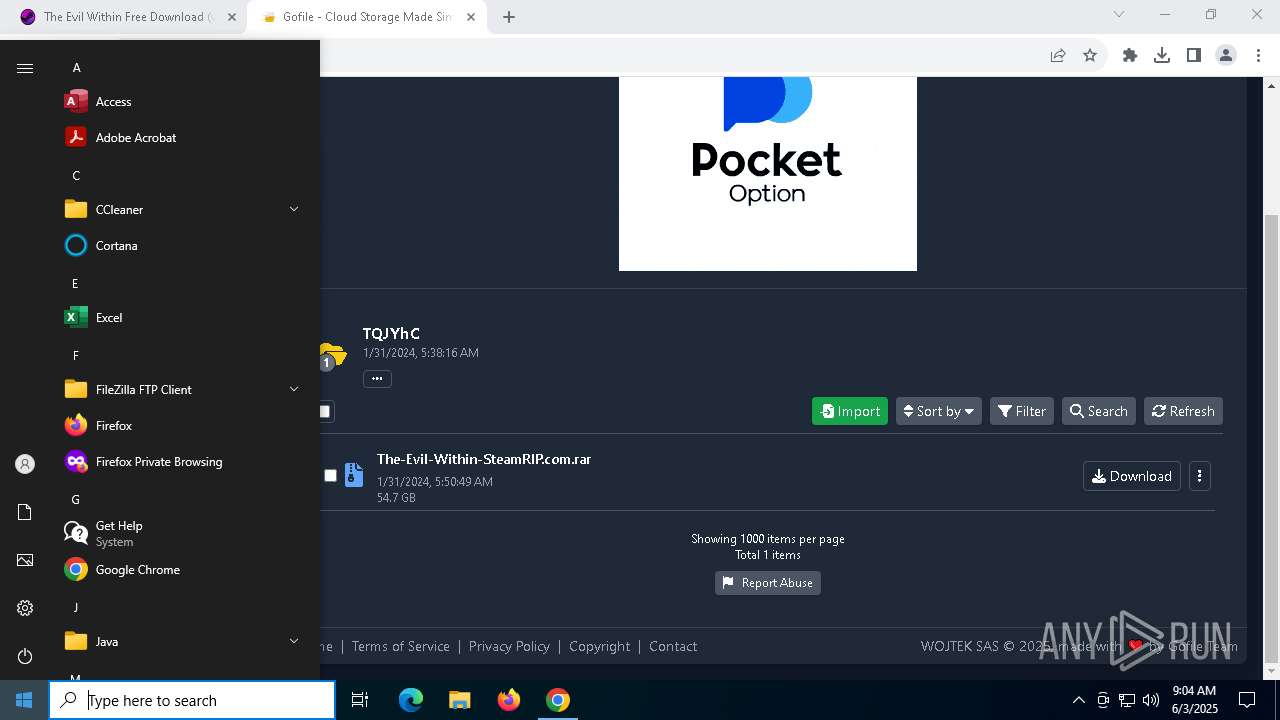Download The-Evil-Within-SteamRIP.com.rar
The width and height of the screenshot is (1280, 720).
tap(1132, 476)
